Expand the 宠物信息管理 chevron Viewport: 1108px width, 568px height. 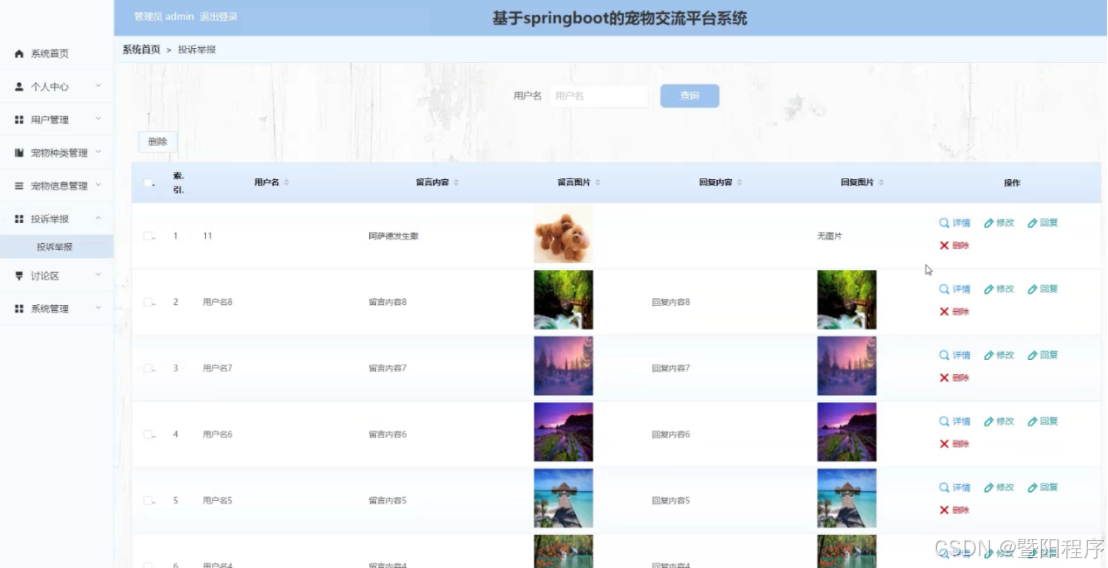click(98, 185)
